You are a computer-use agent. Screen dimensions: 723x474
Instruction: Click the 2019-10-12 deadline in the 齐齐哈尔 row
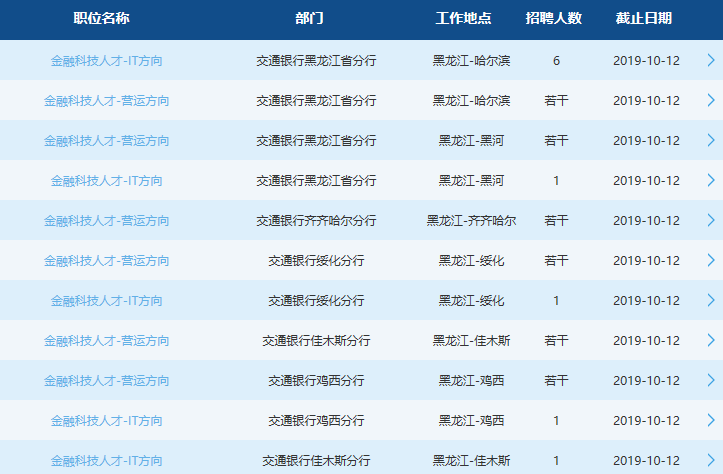(646, 221)
